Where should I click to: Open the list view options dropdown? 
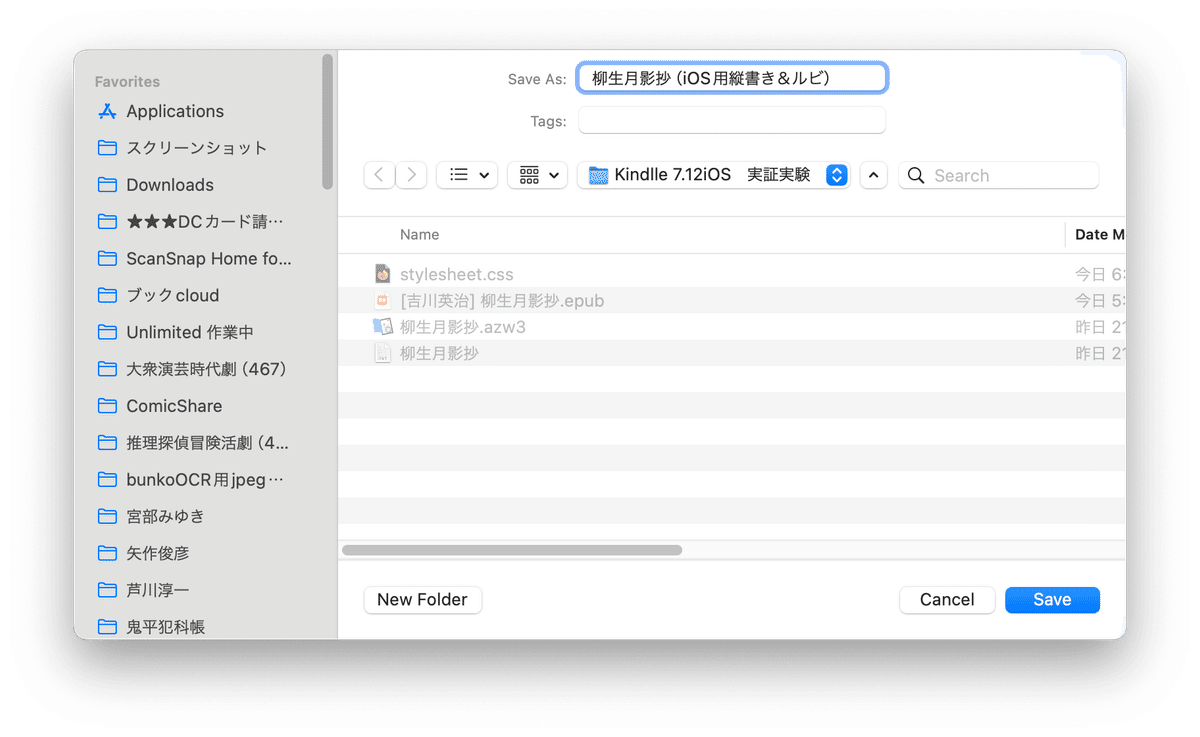click(x=467, y=175)
